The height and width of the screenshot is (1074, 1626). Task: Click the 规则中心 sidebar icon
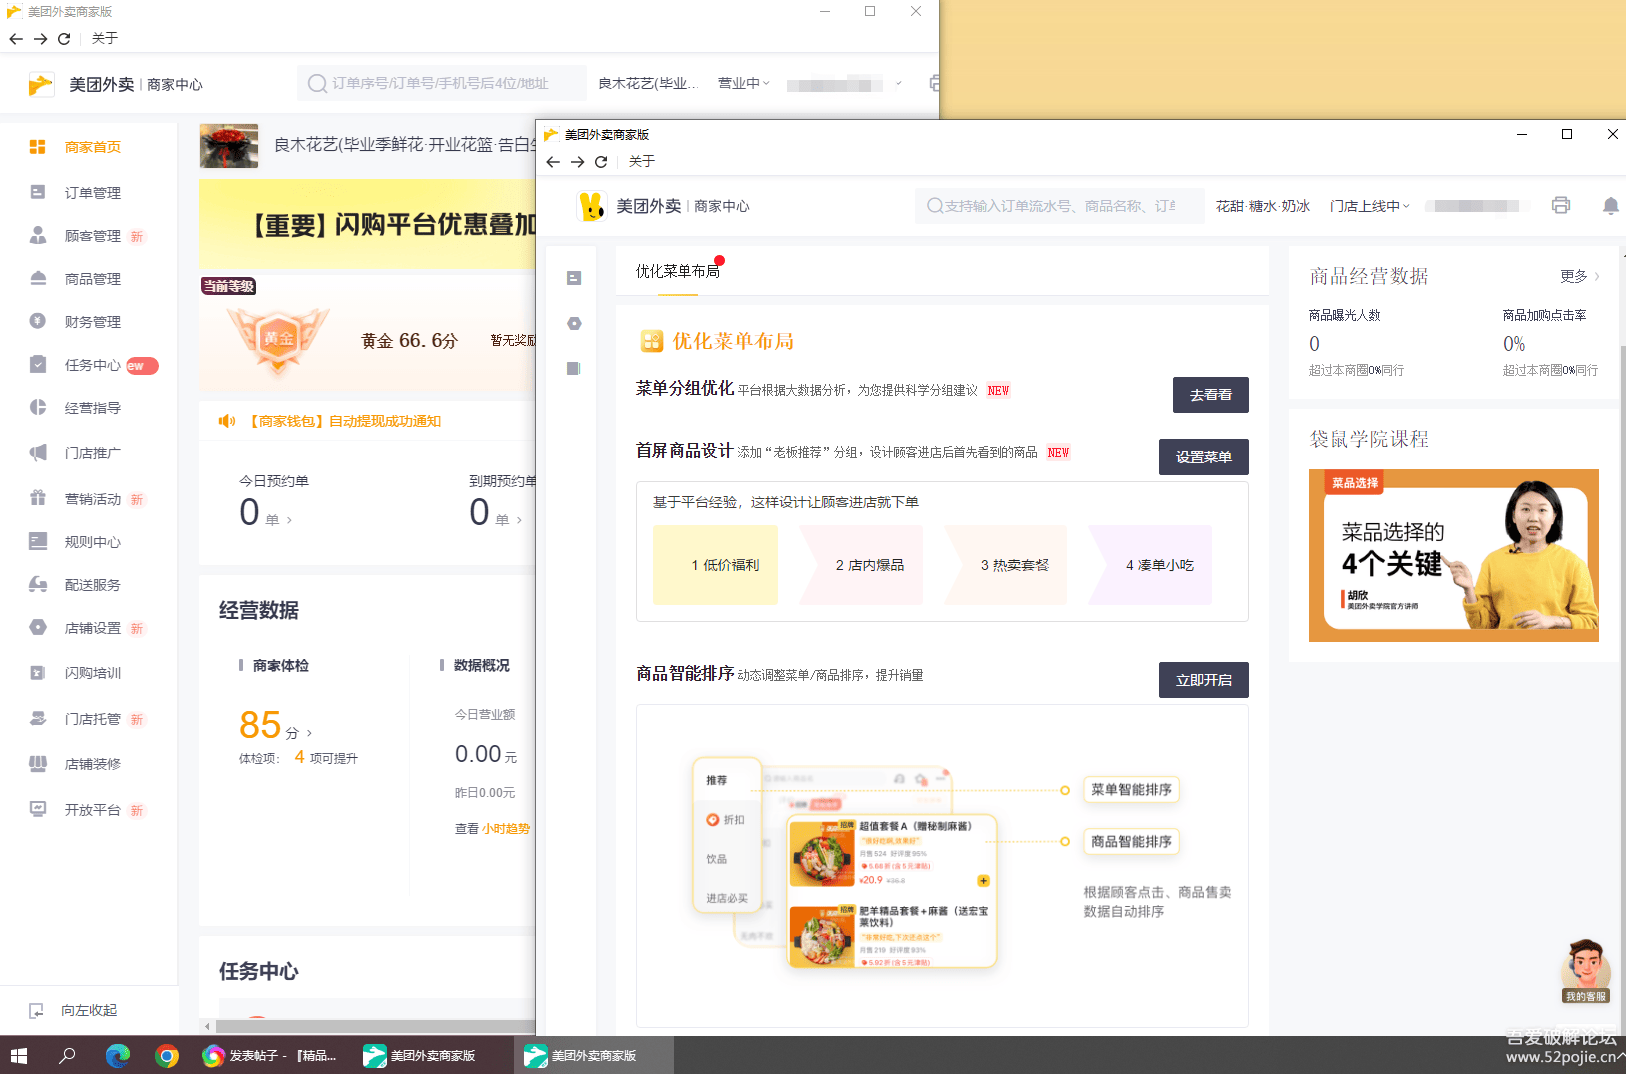coord(38,541)
